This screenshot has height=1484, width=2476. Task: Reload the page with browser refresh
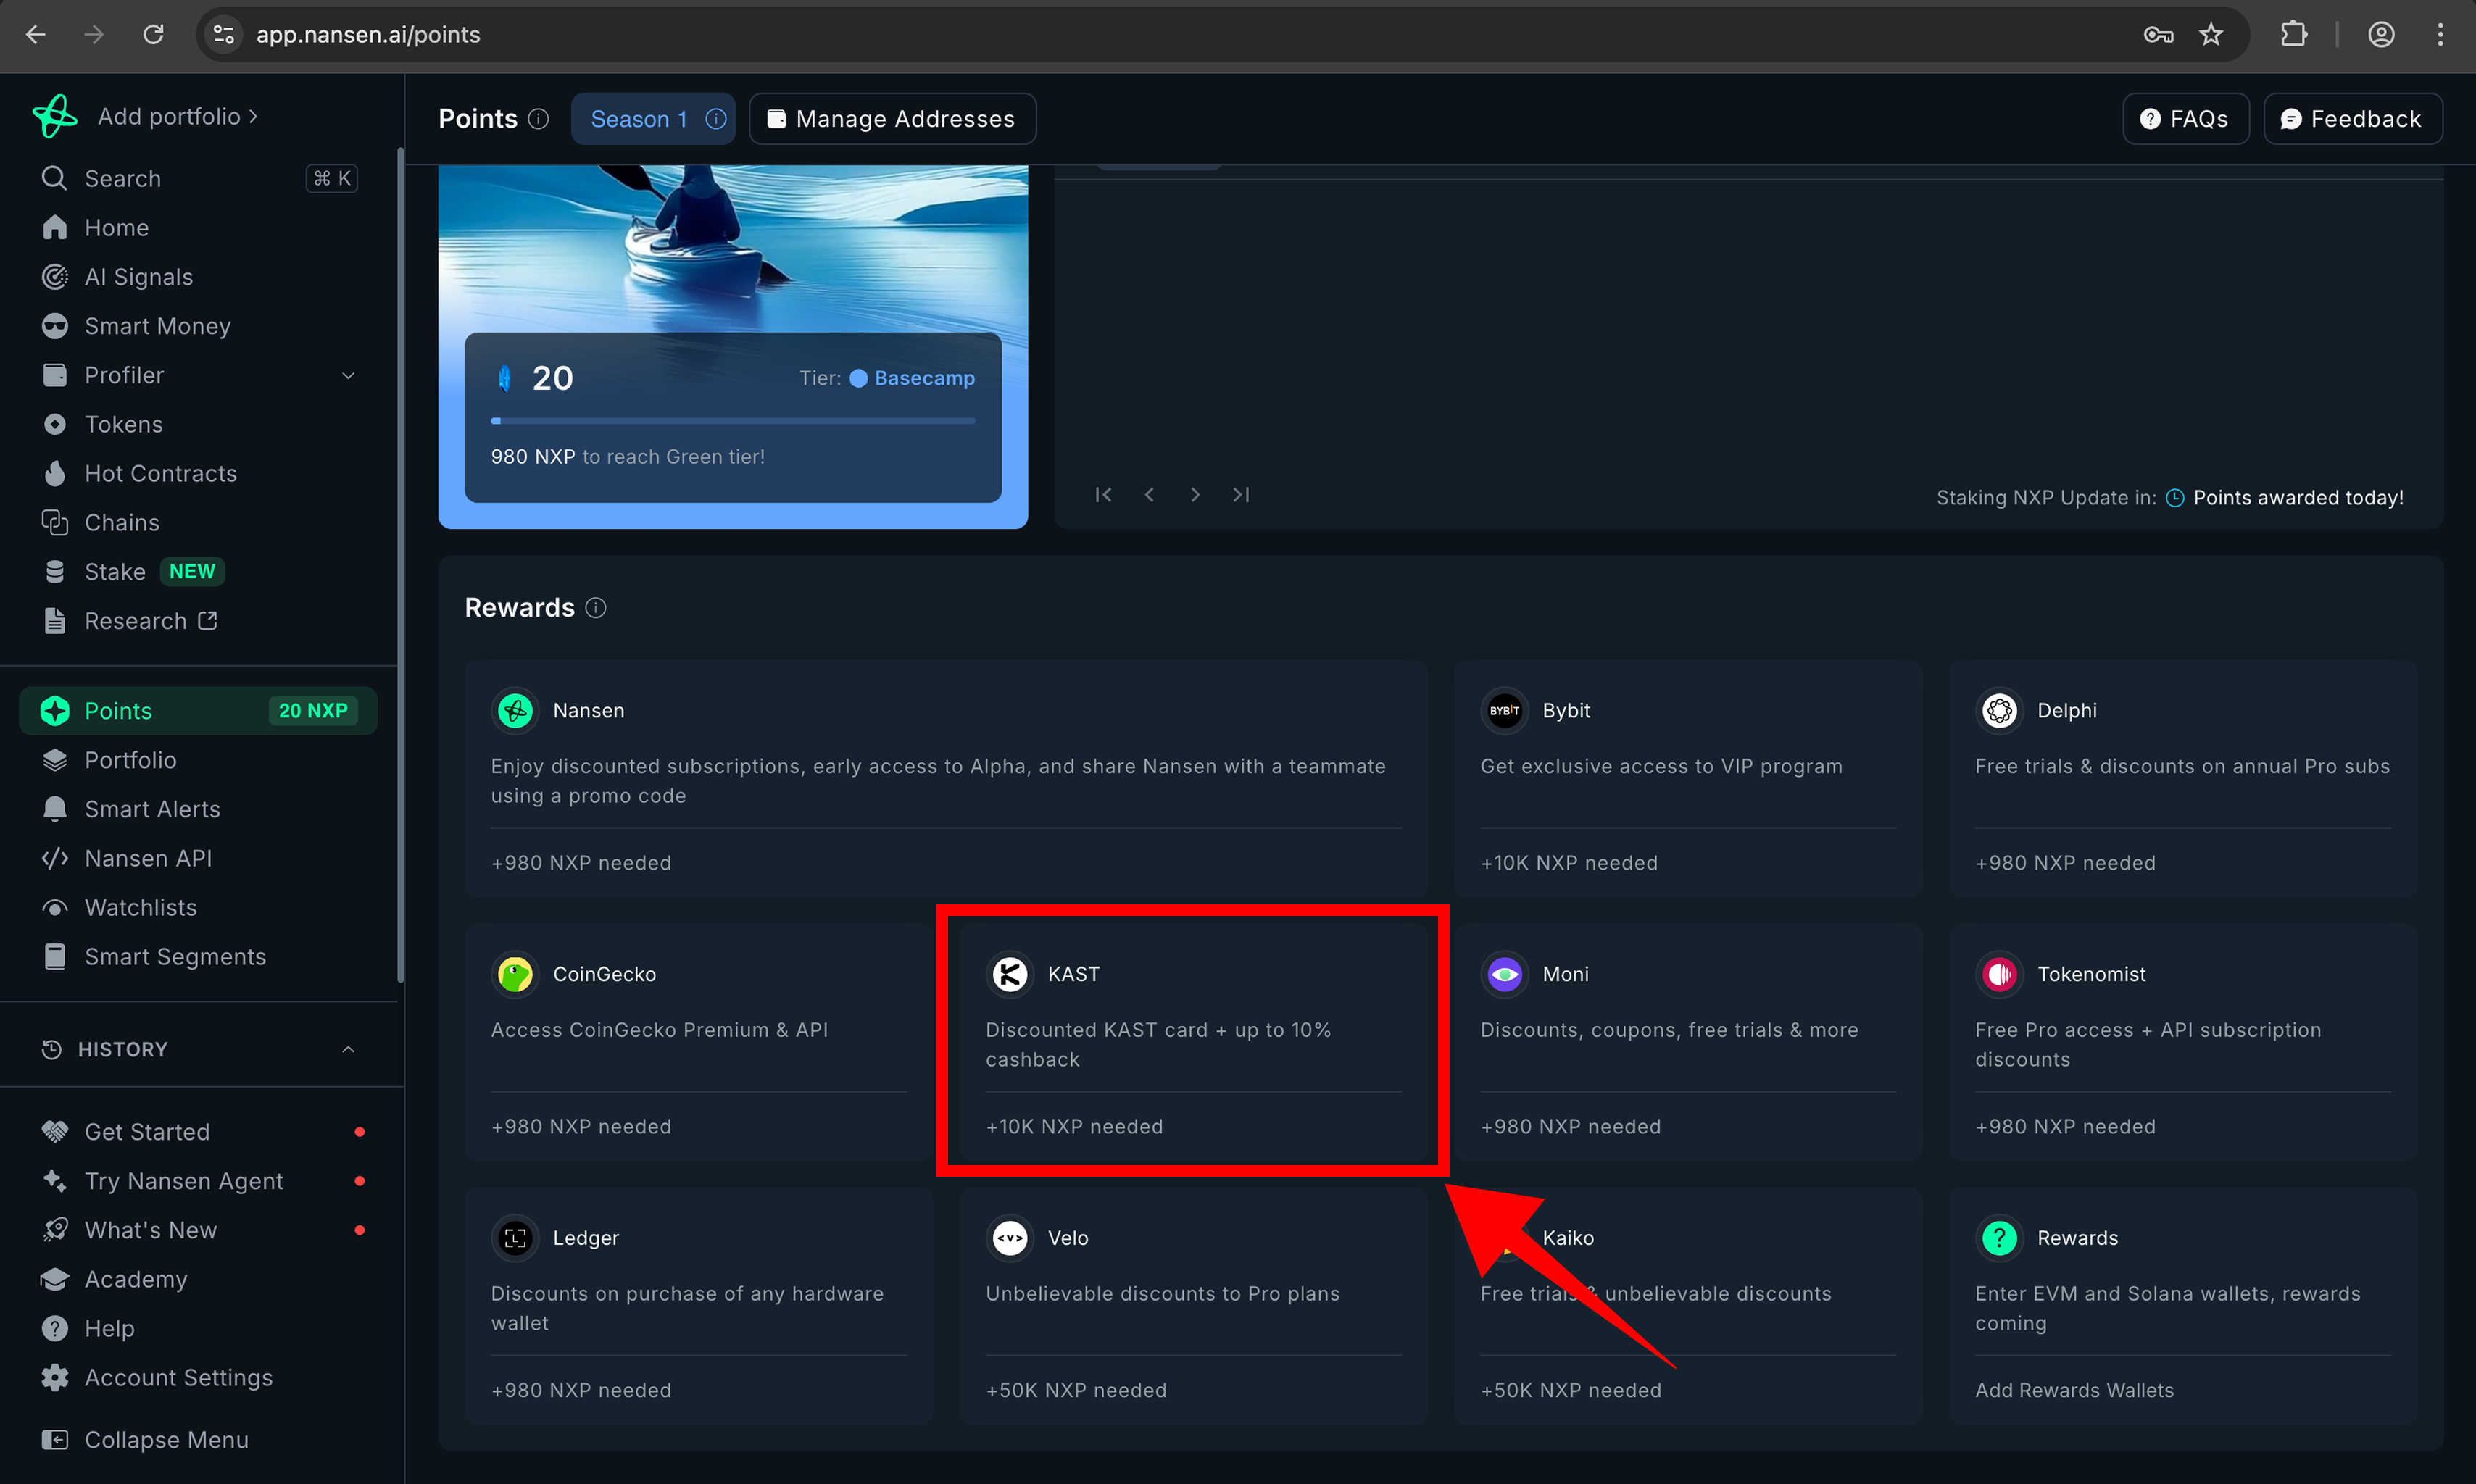153,34
